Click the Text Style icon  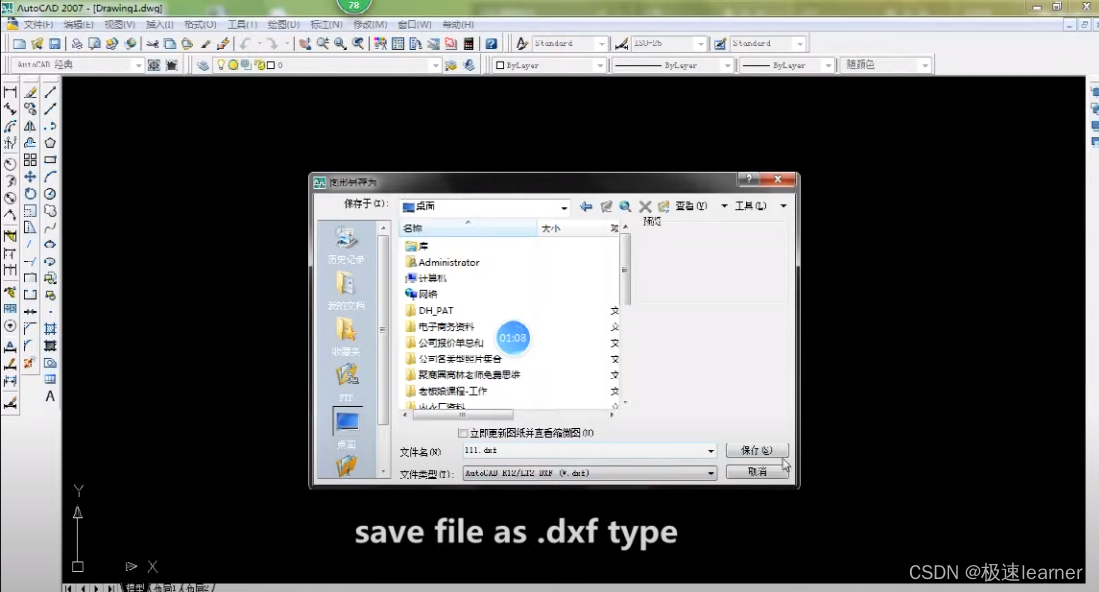pos(521,43)
